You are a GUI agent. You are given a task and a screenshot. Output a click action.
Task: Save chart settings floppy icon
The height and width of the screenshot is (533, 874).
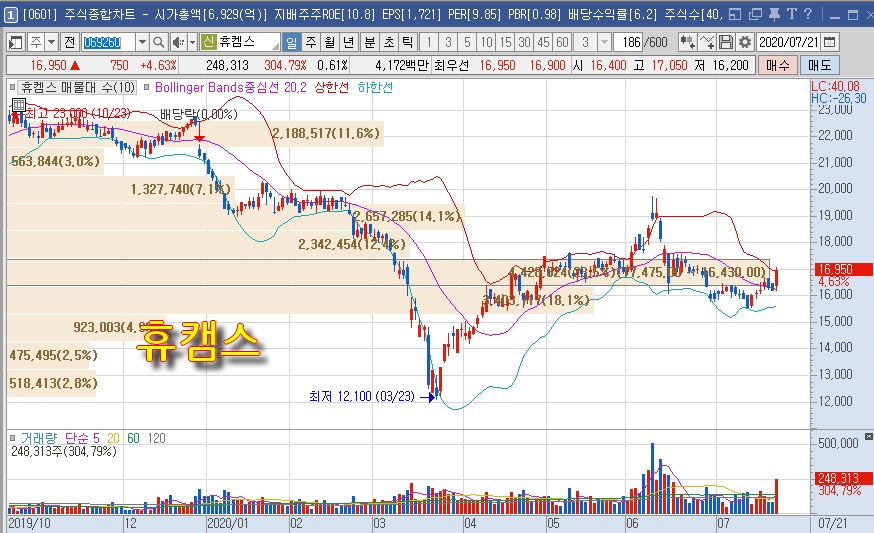click(725, 42)
